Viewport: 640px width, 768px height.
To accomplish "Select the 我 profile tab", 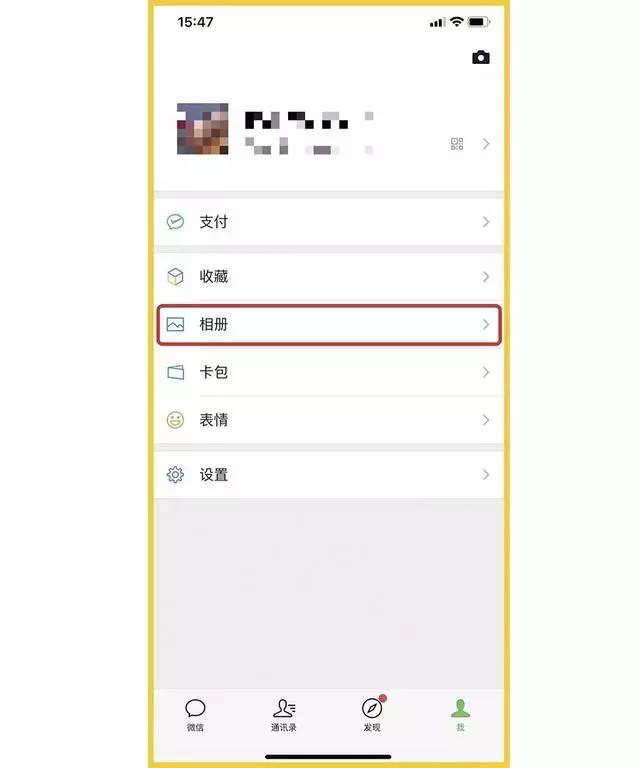I will click(x=460, y=715).
